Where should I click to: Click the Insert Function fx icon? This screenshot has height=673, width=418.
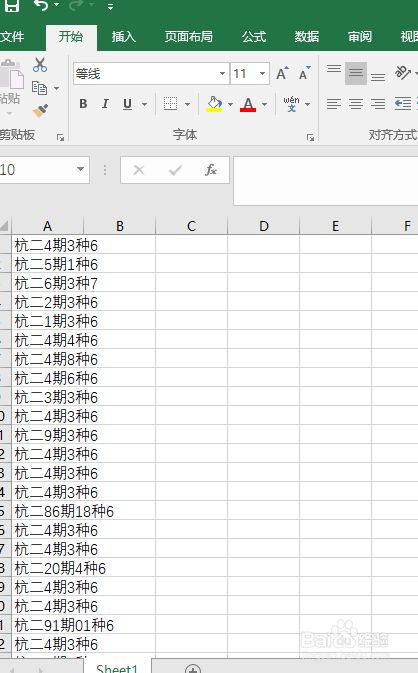211,170
